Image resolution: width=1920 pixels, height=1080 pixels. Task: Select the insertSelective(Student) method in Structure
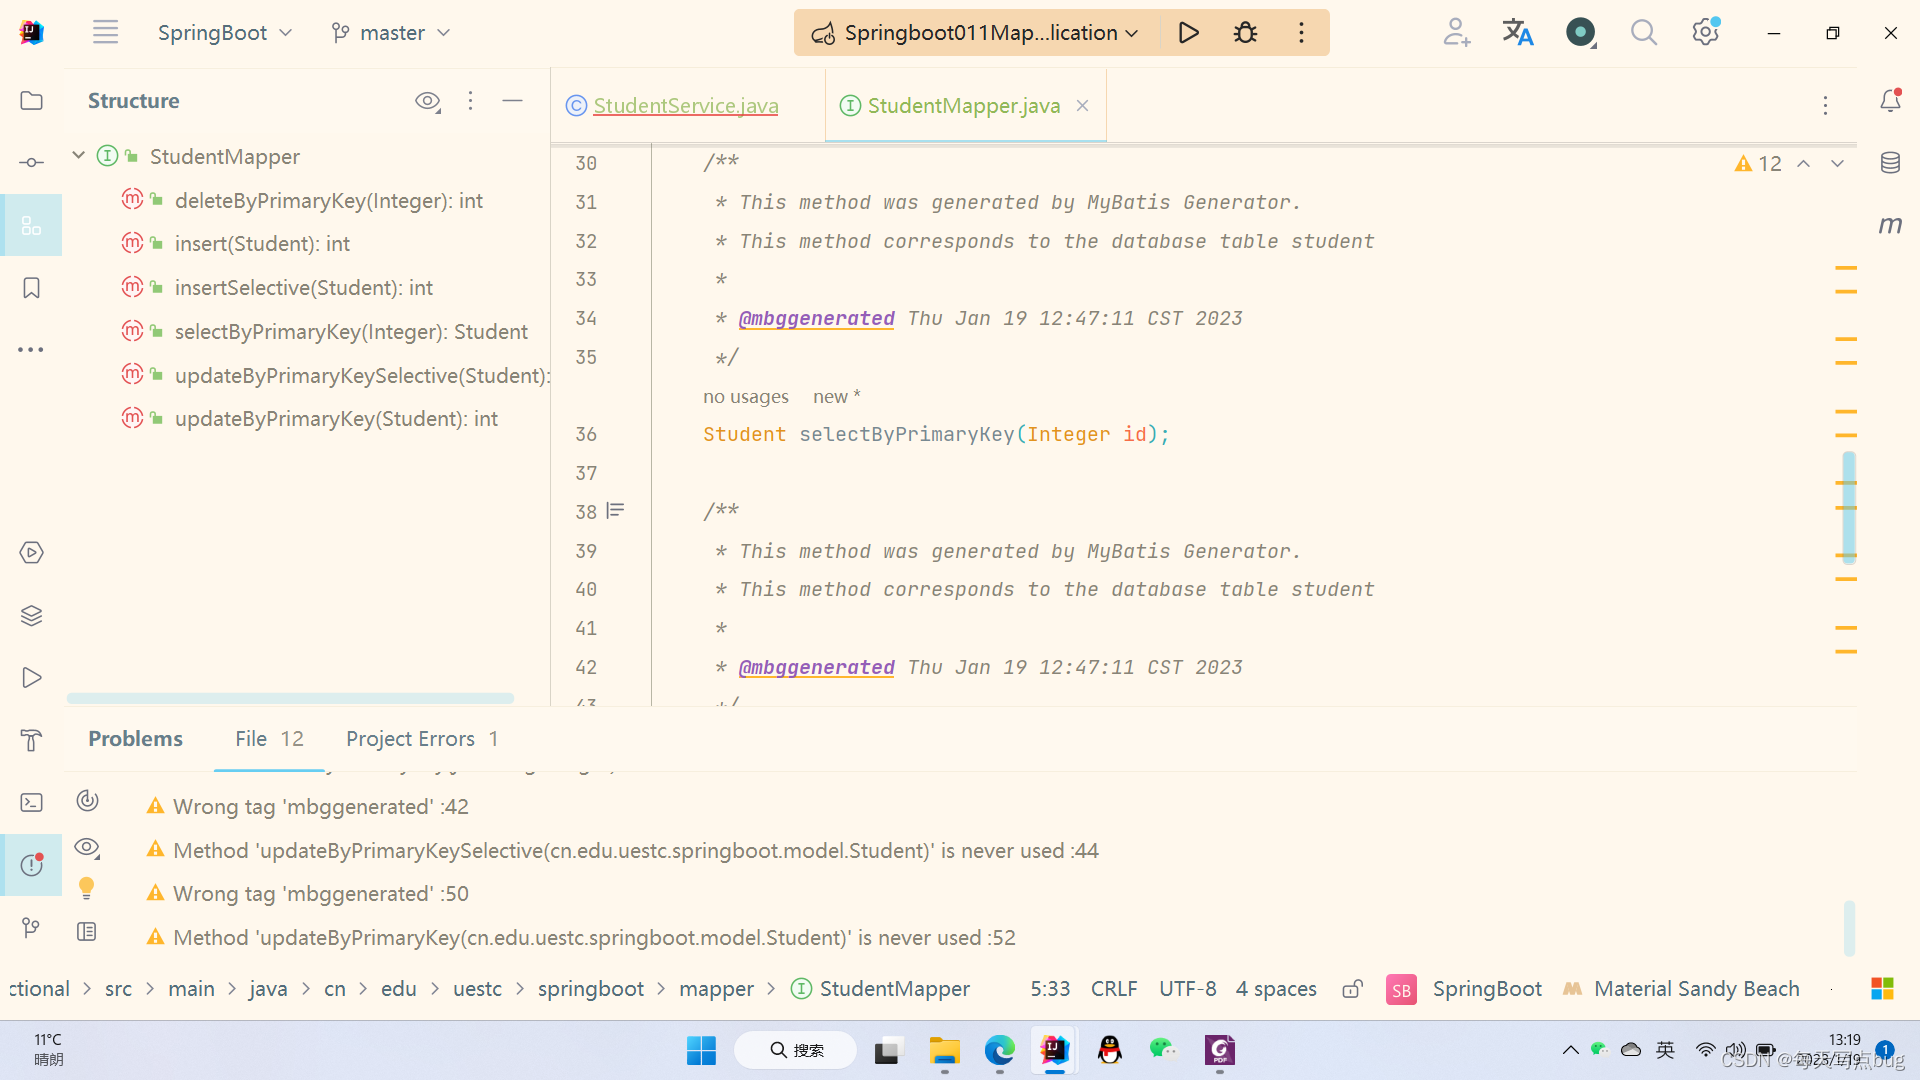click(x=303, y=288)
